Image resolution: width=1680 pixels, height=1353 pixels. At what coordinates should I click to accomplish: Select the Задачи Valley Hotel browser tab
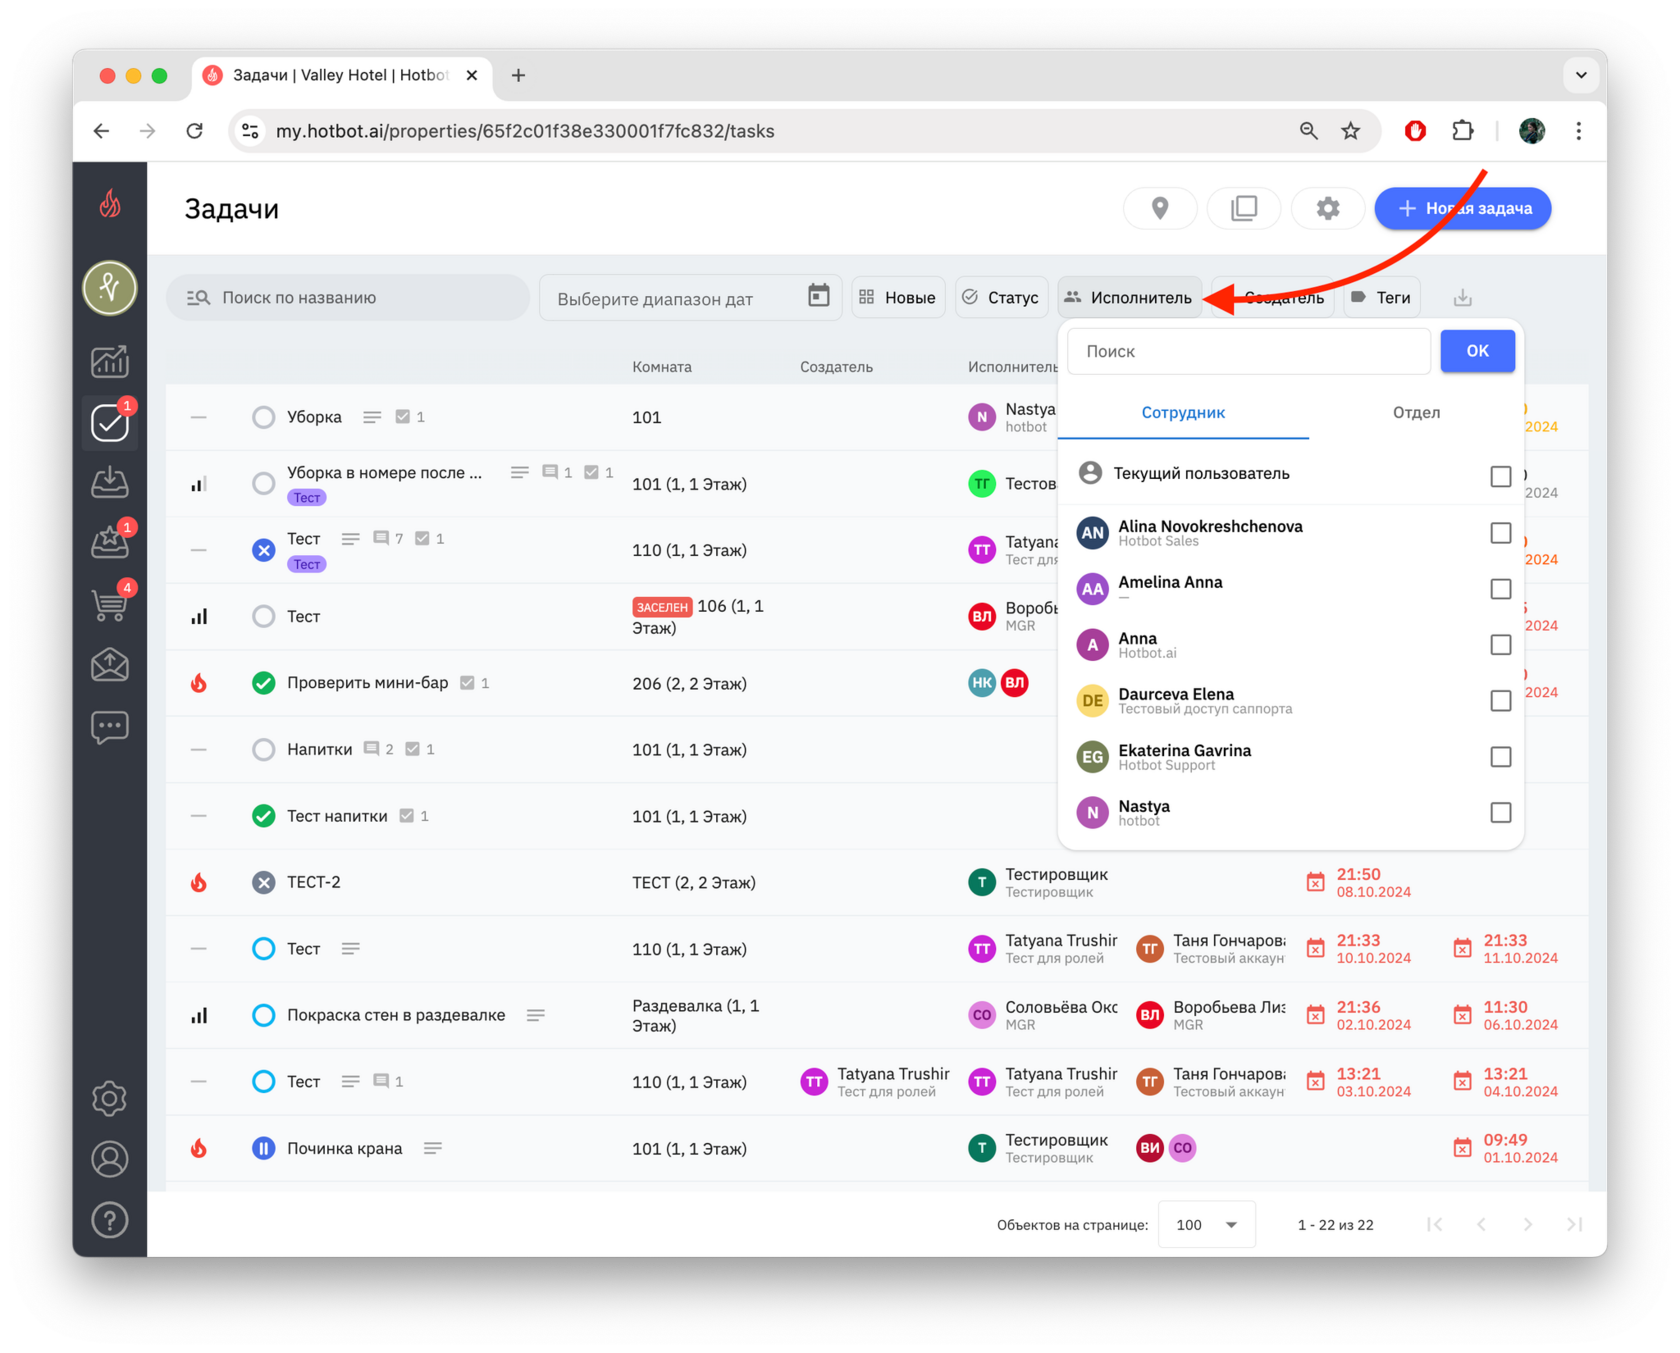(x=341, y=75)
